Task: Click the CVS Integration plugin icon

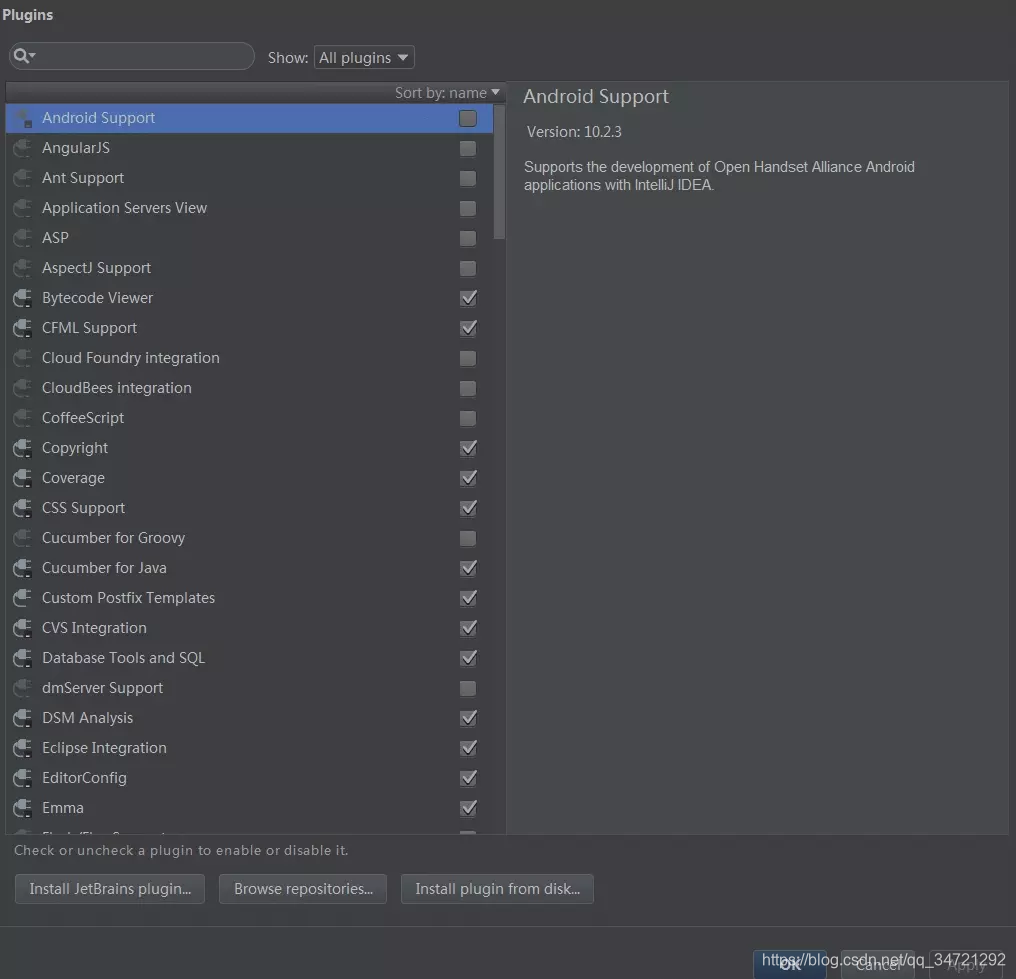Action: [23, 628]
